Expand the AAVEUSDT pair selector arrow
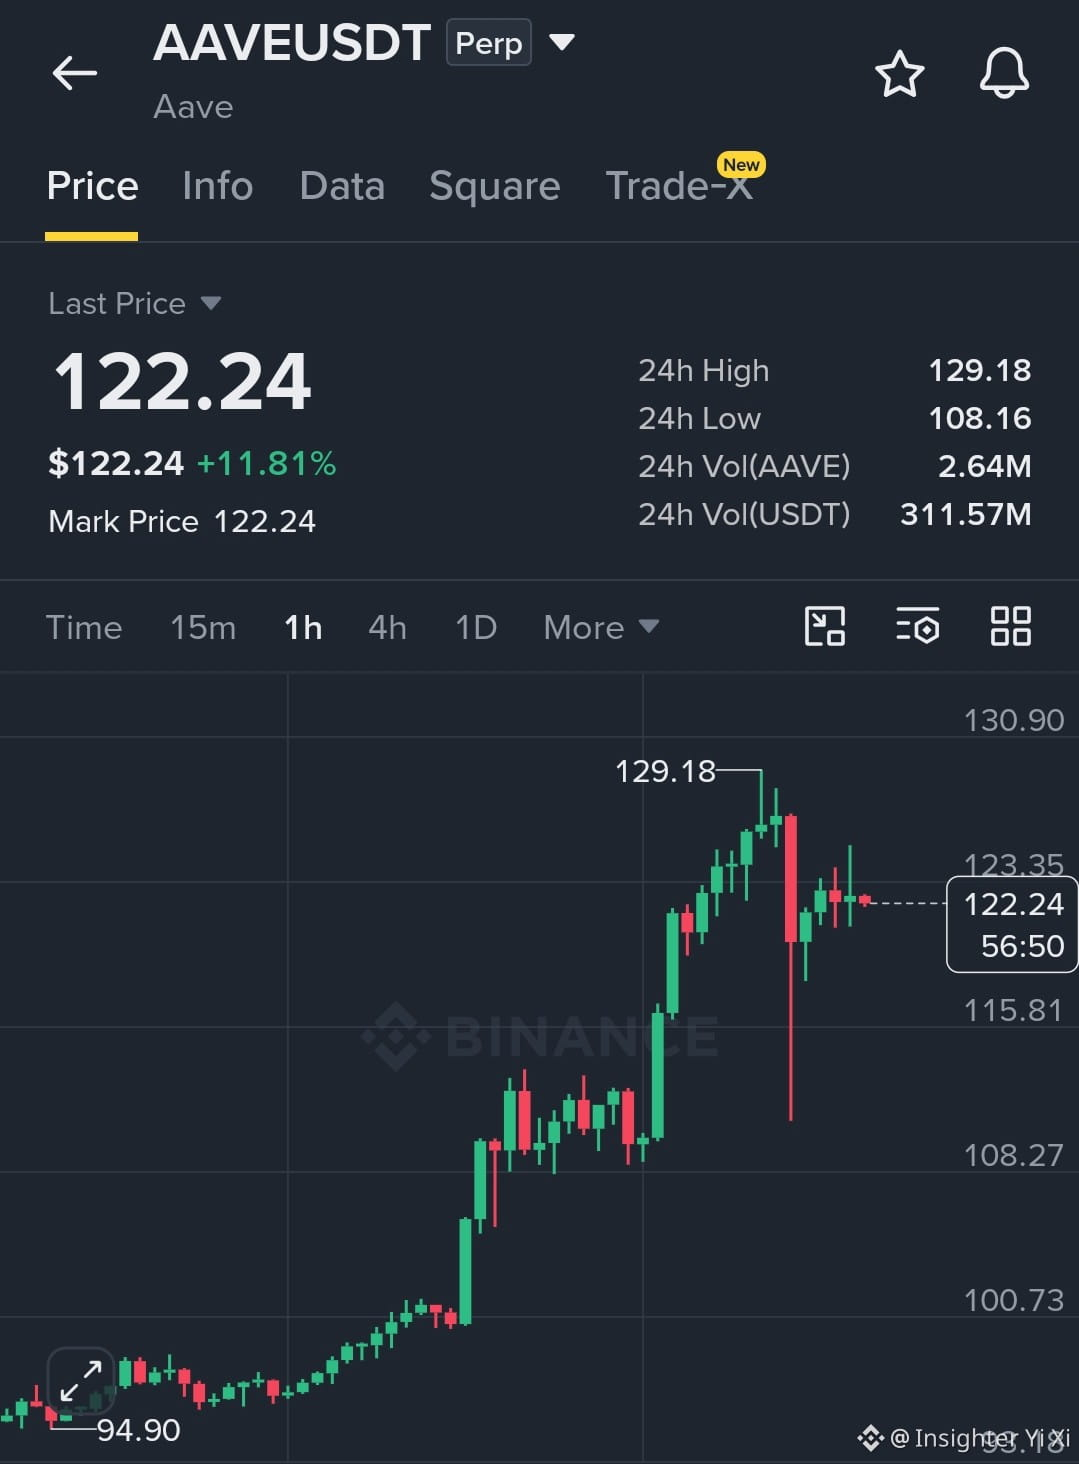Viewport: 1079px width, 1464px height. tap(562, 42)
